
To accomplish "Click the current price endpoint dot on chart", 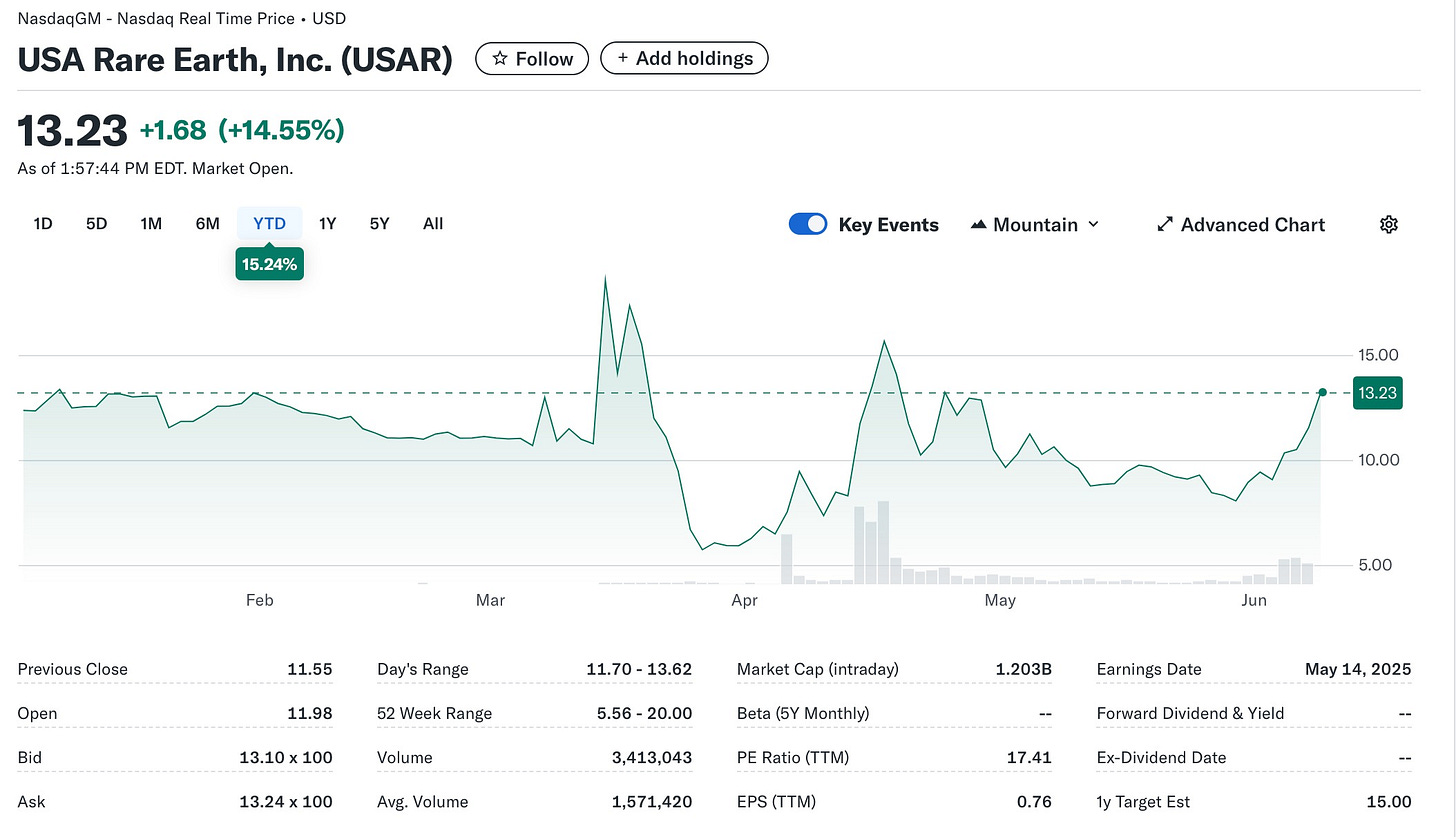I will pyautogui.click(x=1322, y=393).
